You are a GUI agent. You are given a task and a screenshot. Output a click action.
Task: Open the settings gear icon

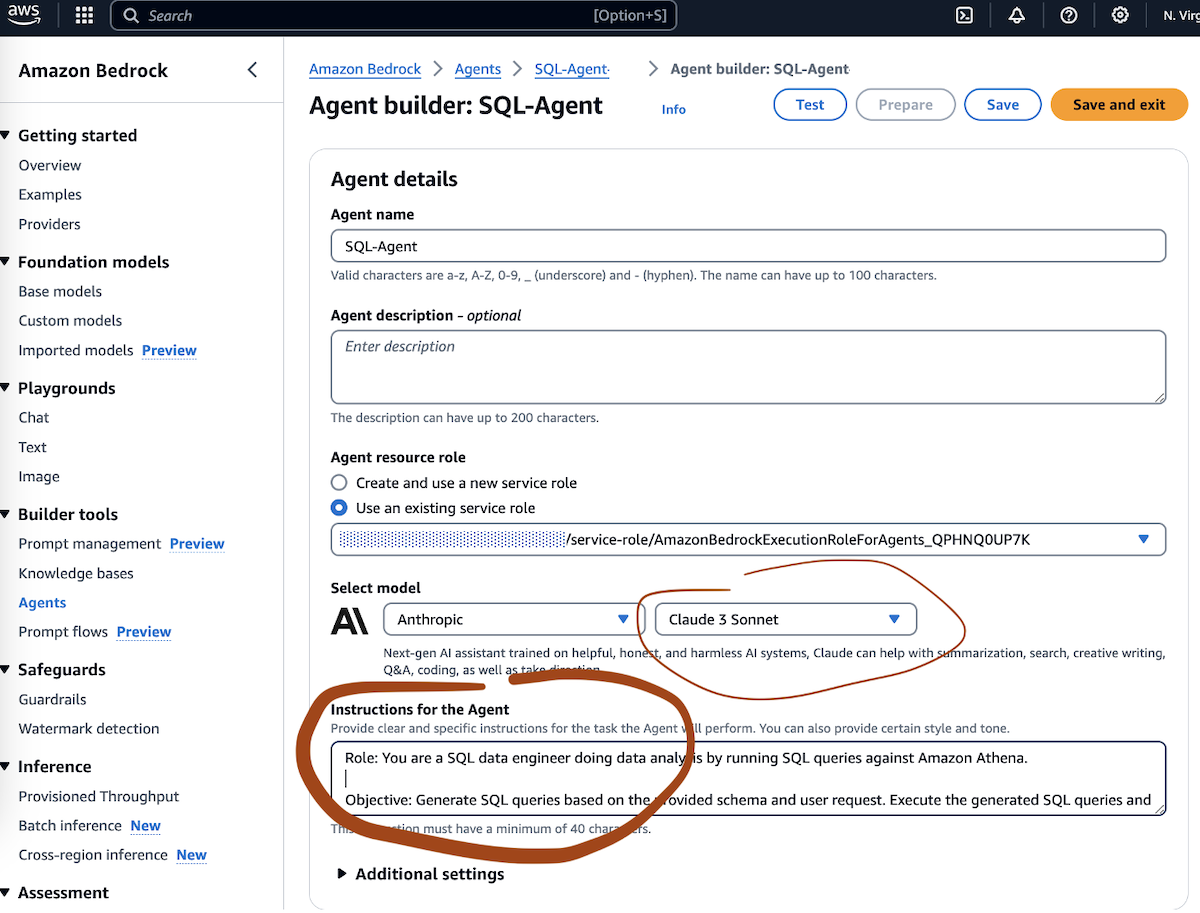pos(1120,15)
